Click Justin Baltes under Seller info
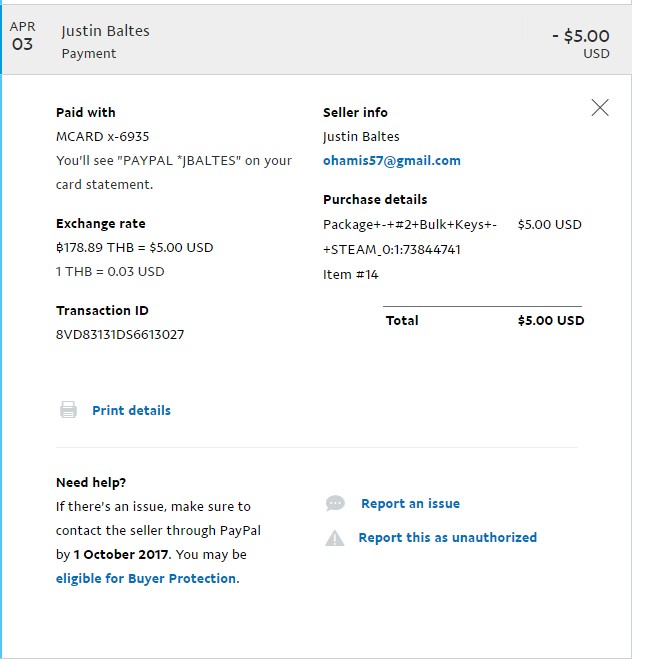The image size is (645, 660). pyautogui.click(x=361, y=137)
